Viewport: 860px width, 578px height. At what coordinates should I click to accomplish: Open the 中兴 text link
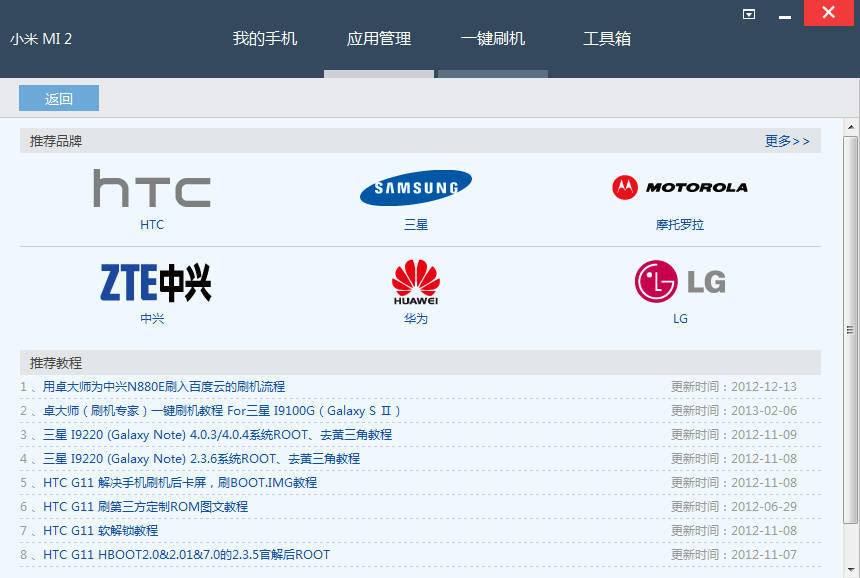[x=152, y=319]
